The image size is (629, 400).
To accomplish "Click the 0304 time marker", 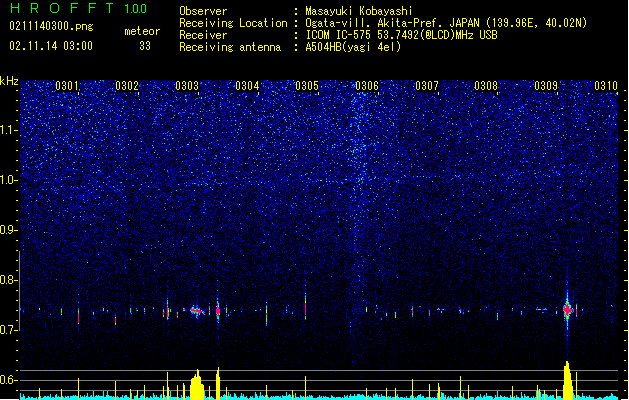I will tap(247, 86).
